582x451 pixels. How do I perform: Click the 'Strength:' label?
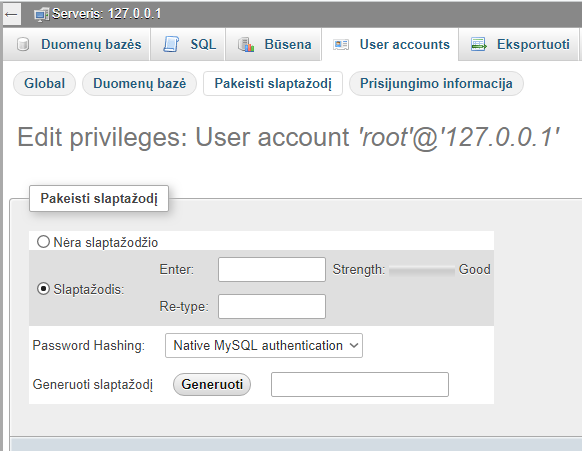tap(359, 269)
